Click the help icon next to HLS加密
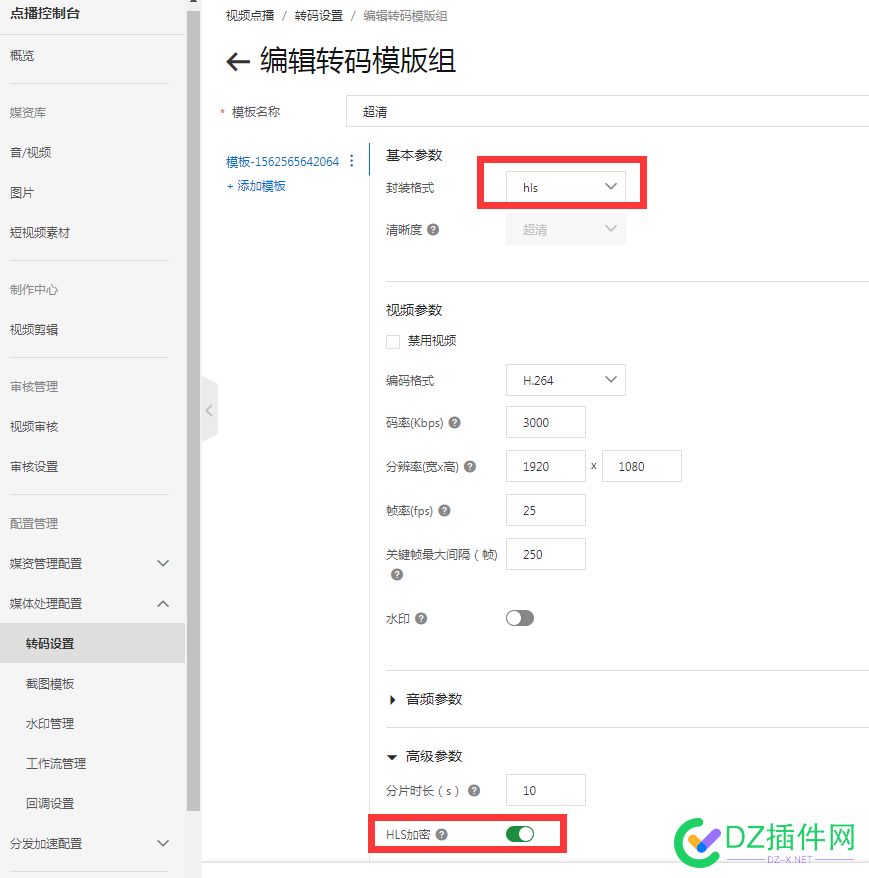869x878 pixels. pos(442,835)
